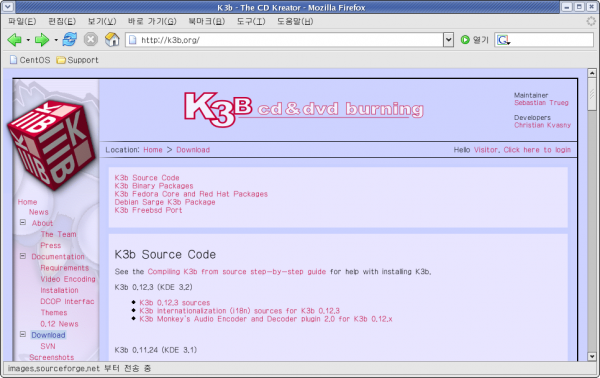This screenshot has width=600, height=378.
Task: Download K3b 0.12.3 sources
Action: pyautogui.click(x=174, y=303)
